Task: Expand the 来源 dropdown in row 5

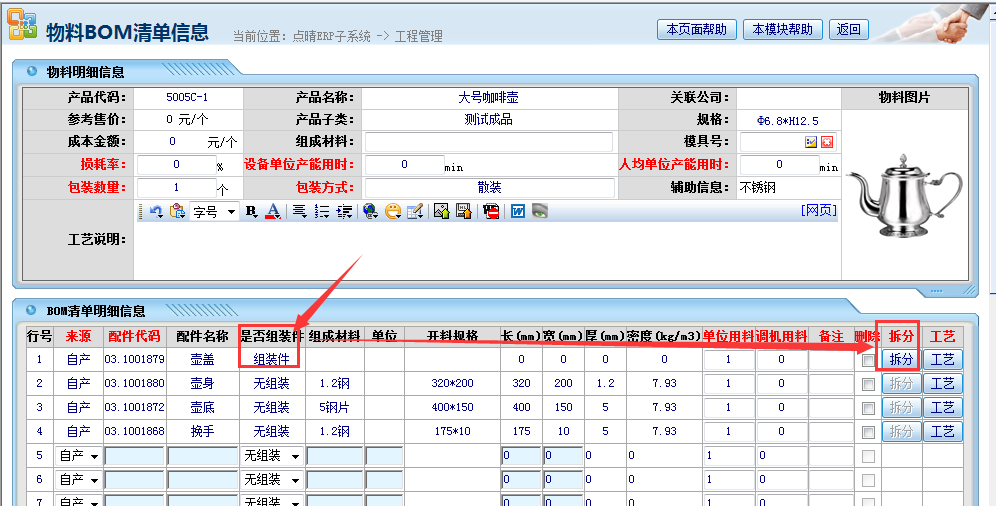Action: 94,456
